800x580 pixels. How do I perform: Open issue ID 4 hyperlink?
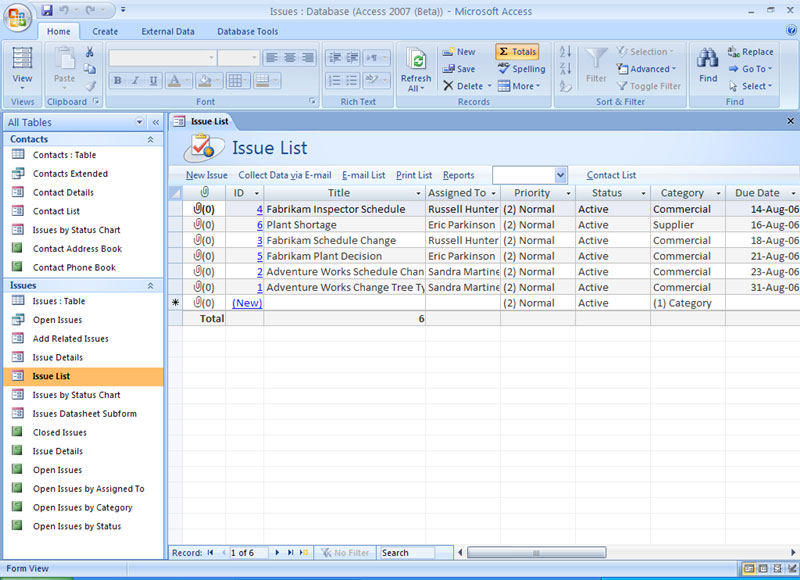coord(259,210)
